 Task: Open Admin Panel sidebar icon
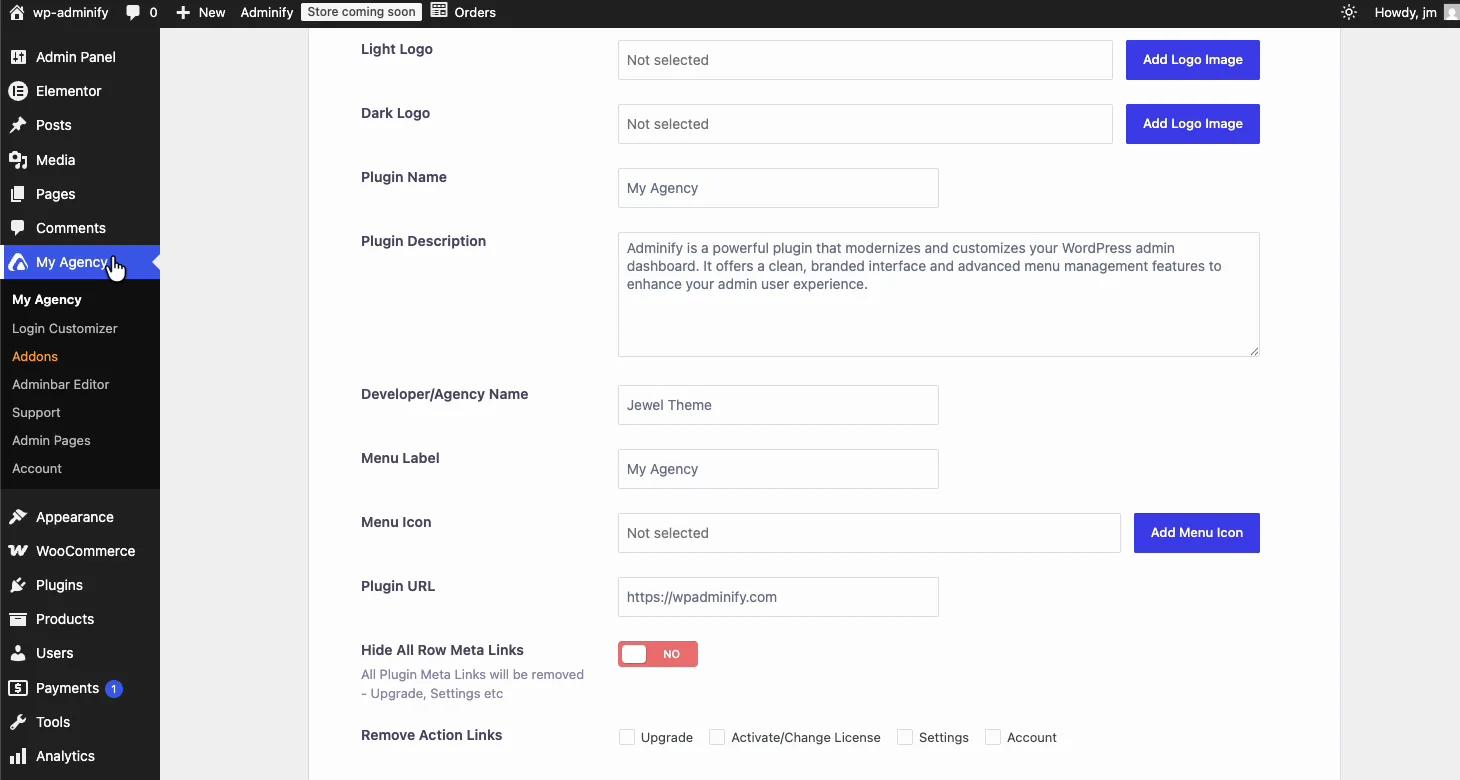click(18, 57)
